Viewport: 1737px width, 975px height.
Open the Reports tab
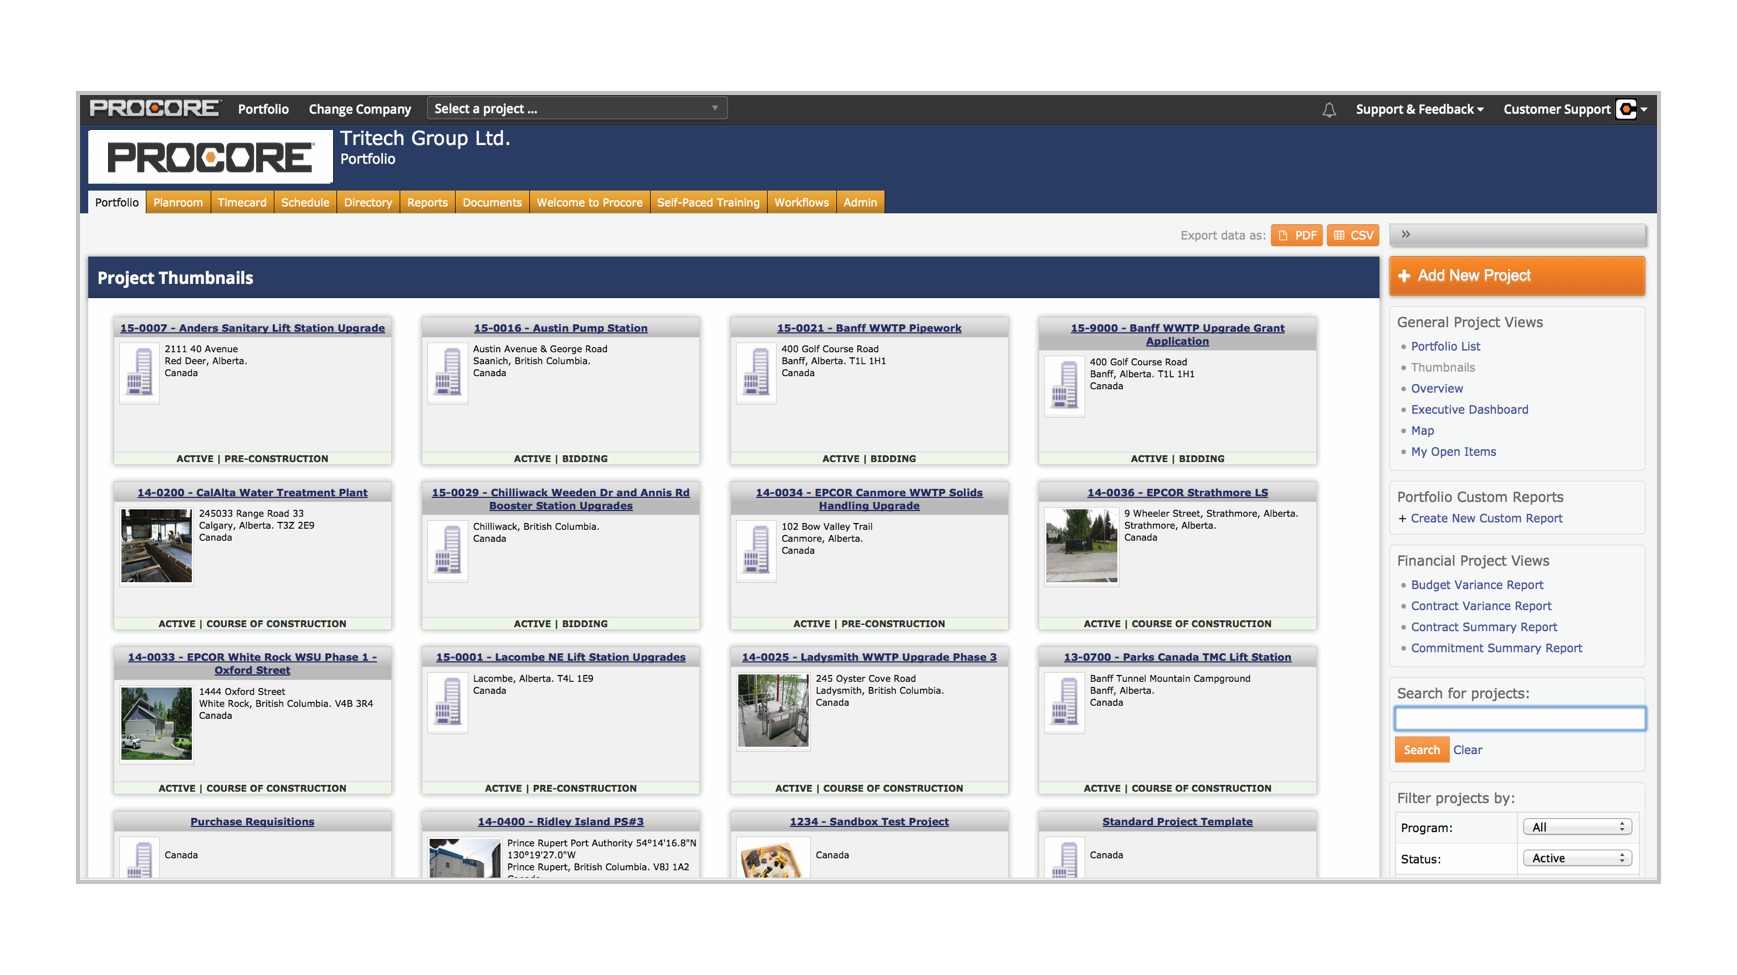tap(427, 202)
